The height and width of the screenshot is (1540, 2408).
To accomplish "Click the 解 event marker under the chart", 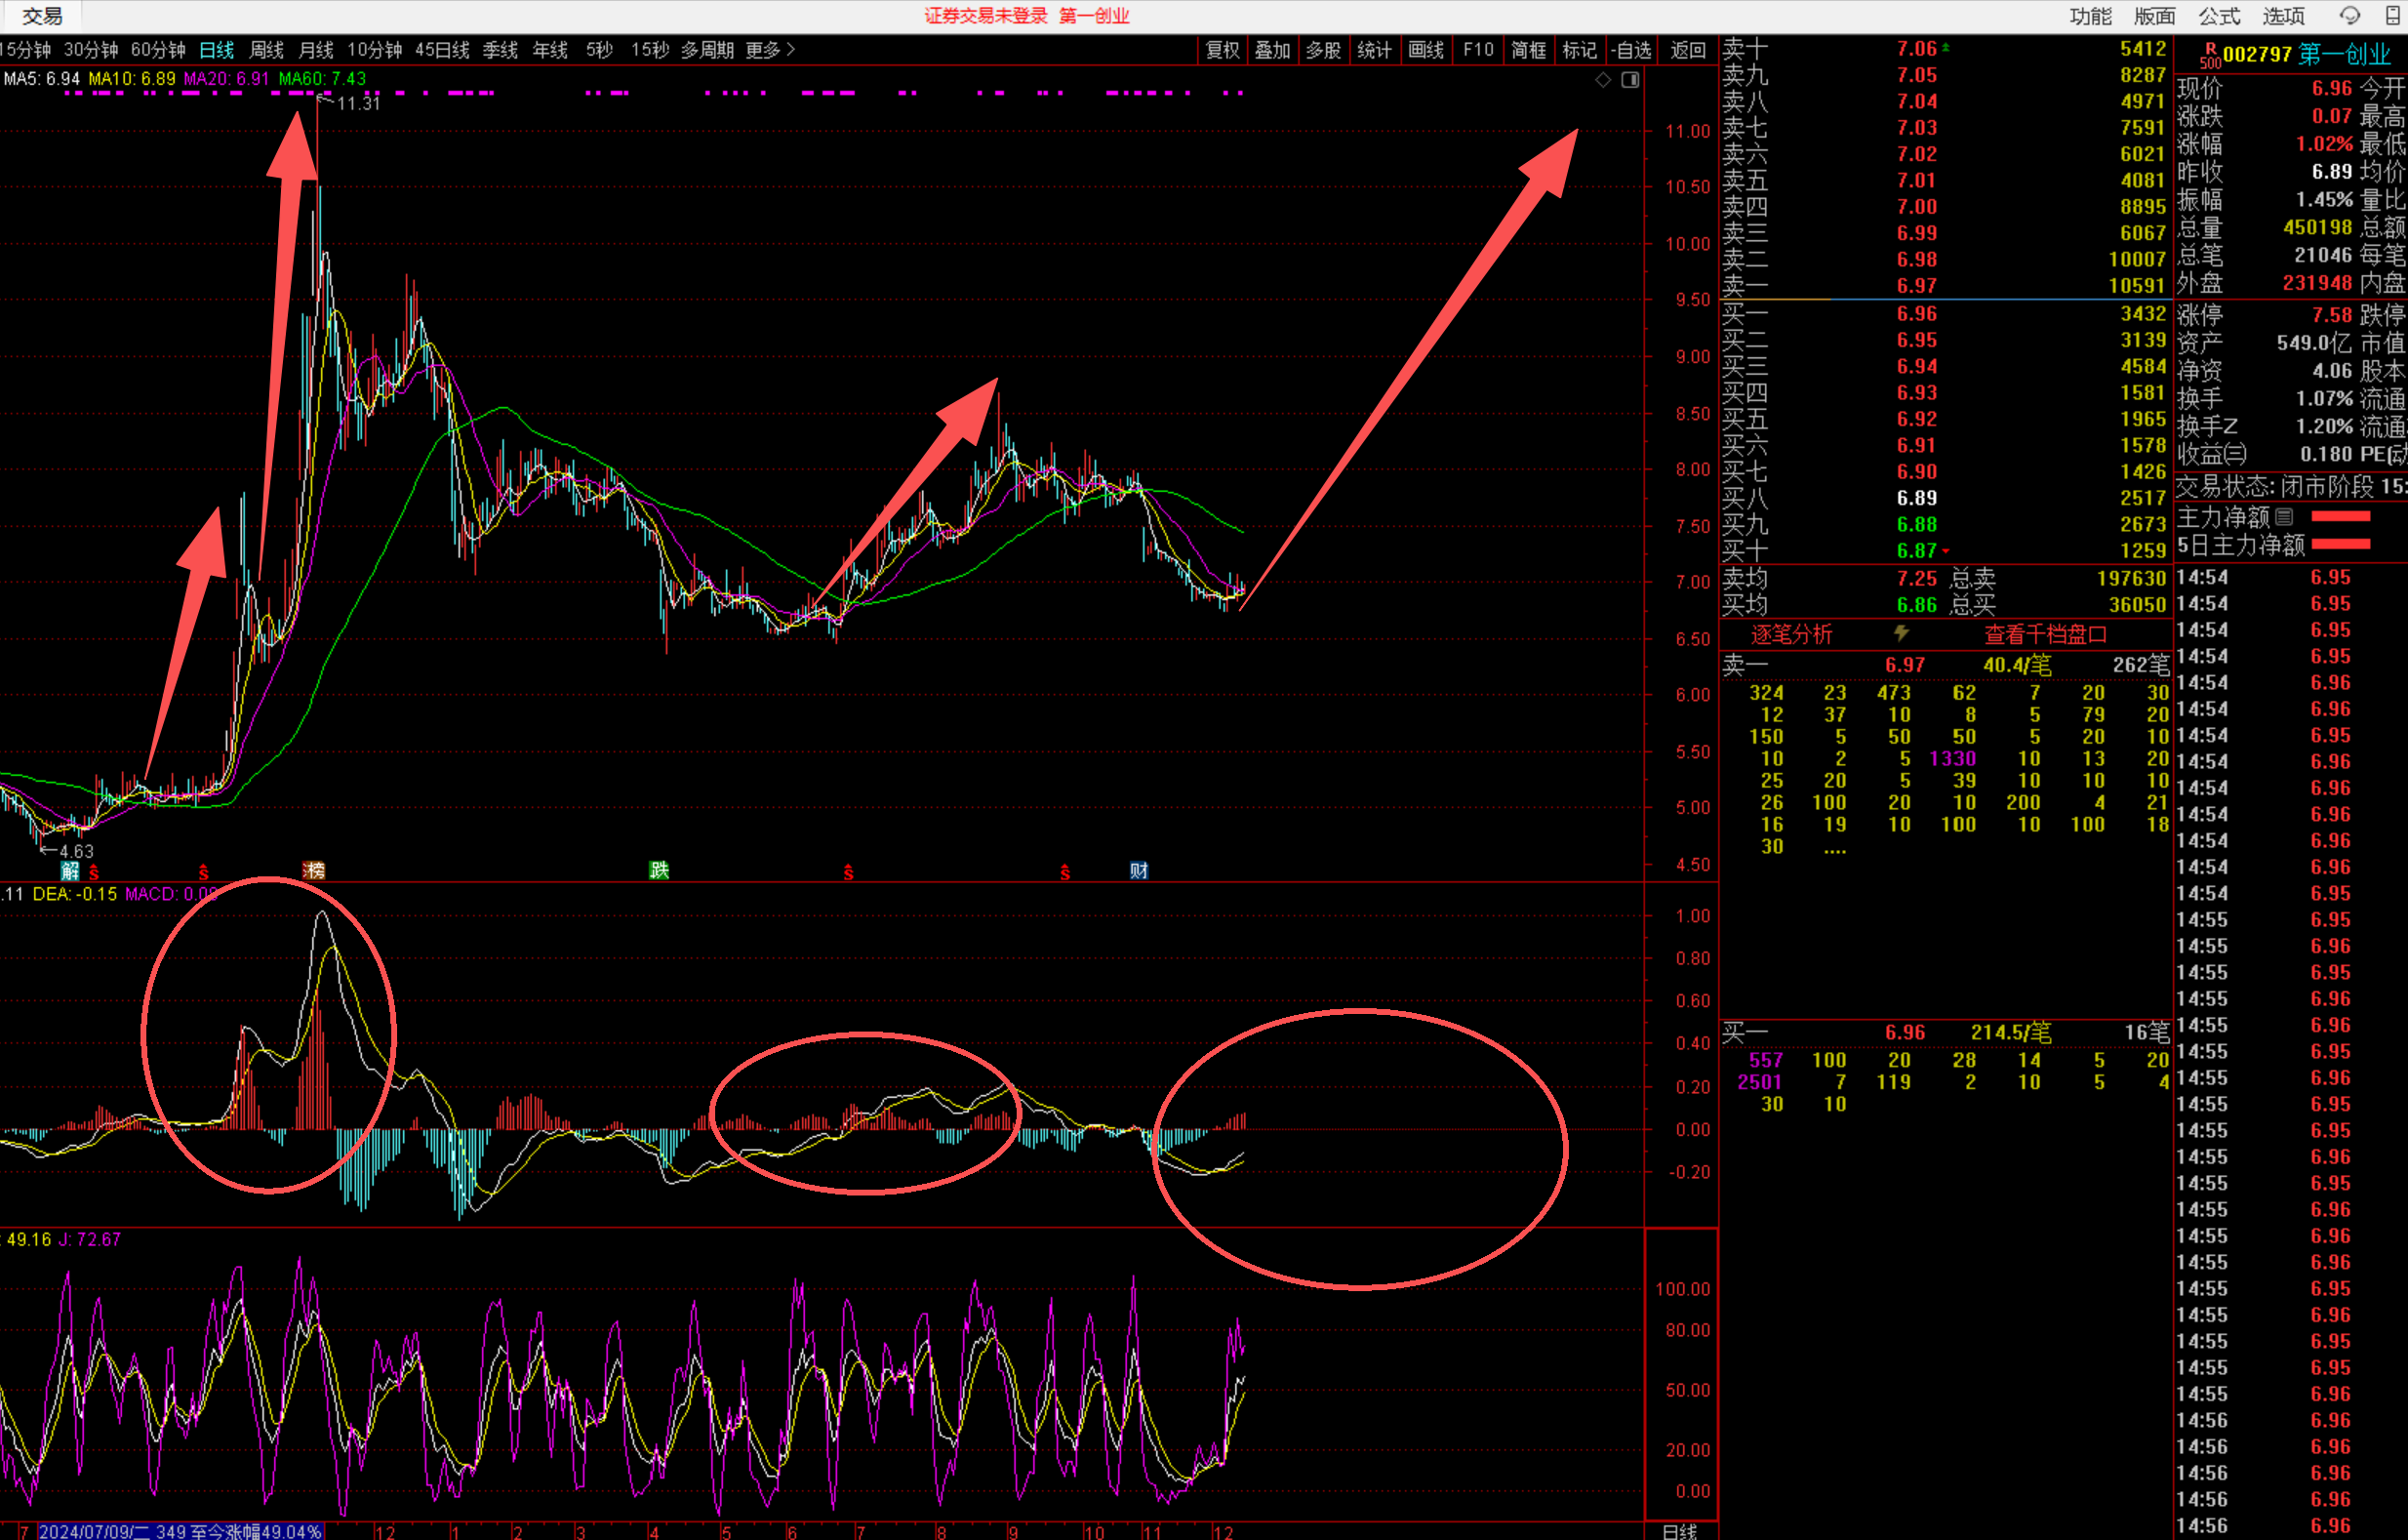I will click(x=69, y=870).
